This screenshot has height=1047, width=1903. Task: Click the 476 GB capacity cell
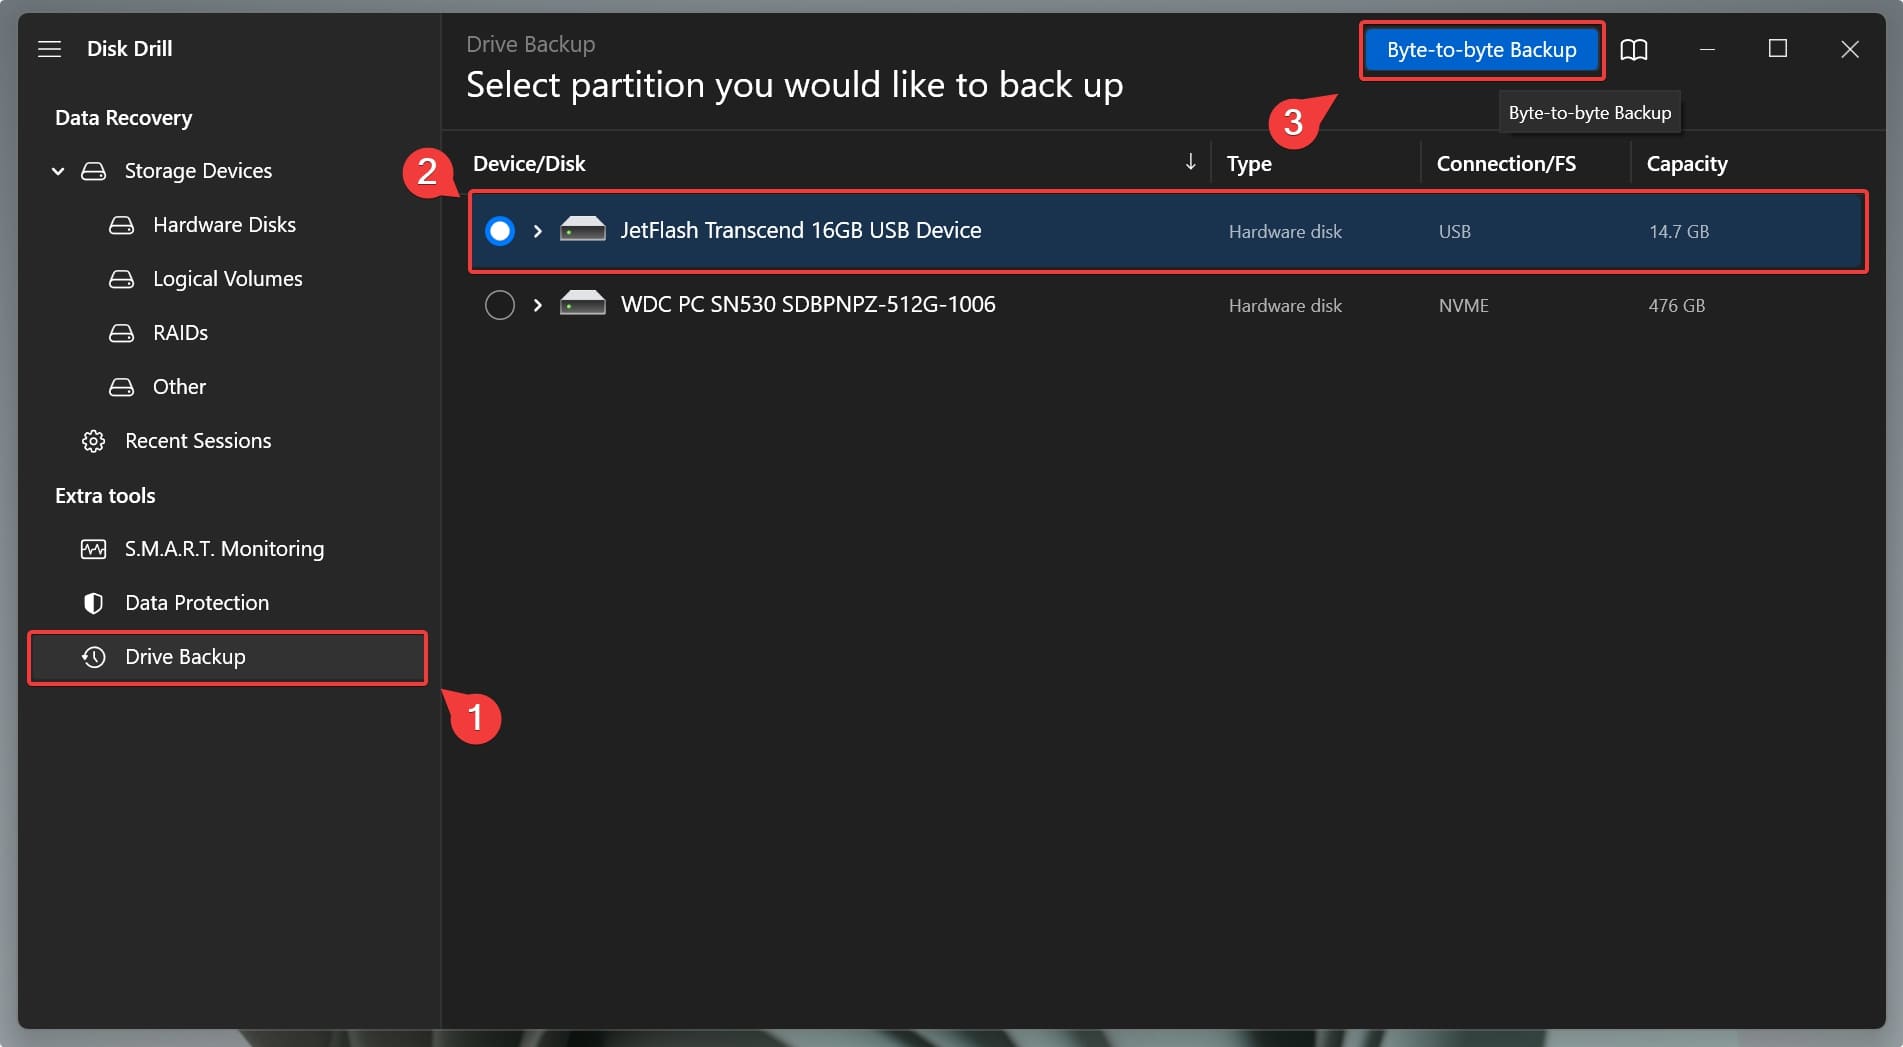pyautogui.click(x=1677, y=306)
